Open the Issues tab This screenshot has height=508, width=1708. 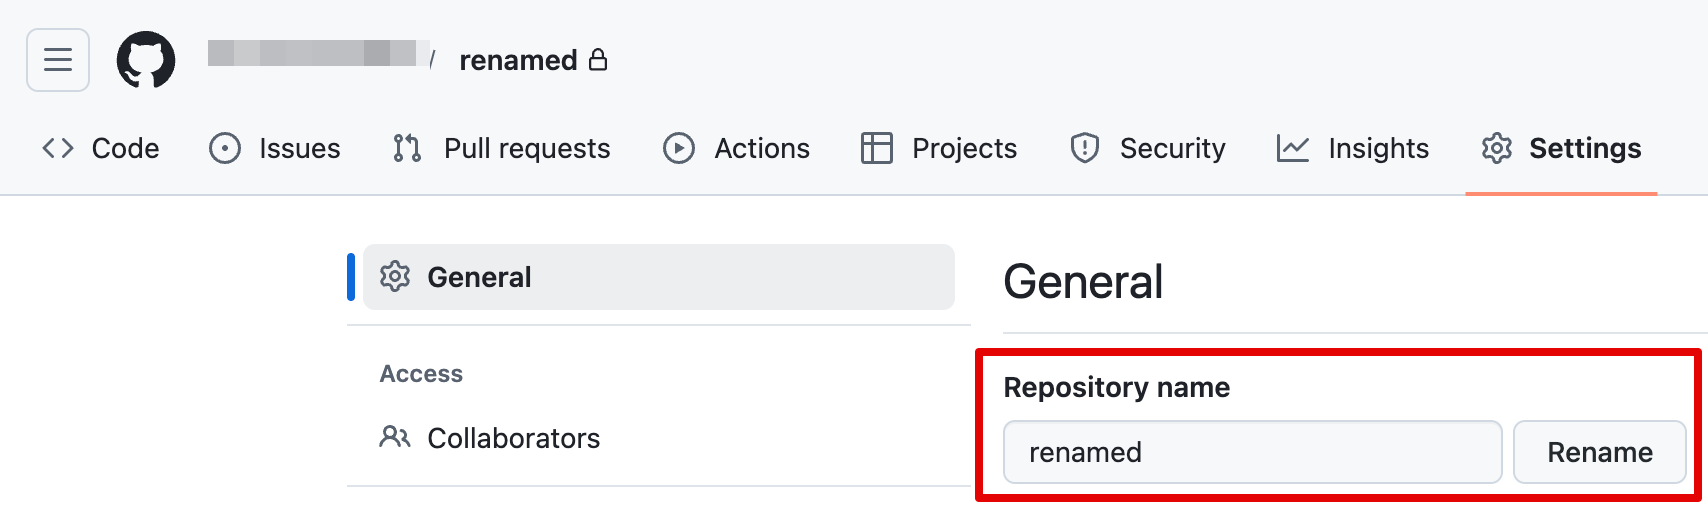point(299,149)
